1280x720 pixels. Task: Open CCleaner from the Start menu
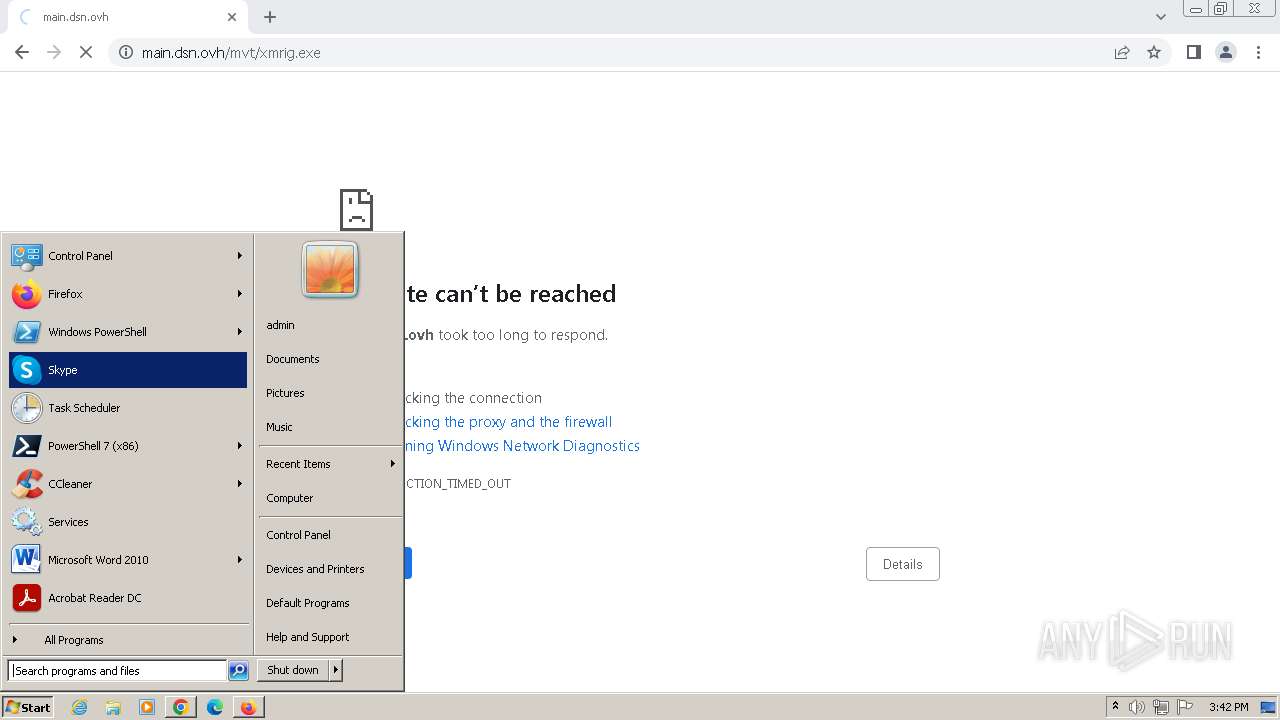click(128, 484)
